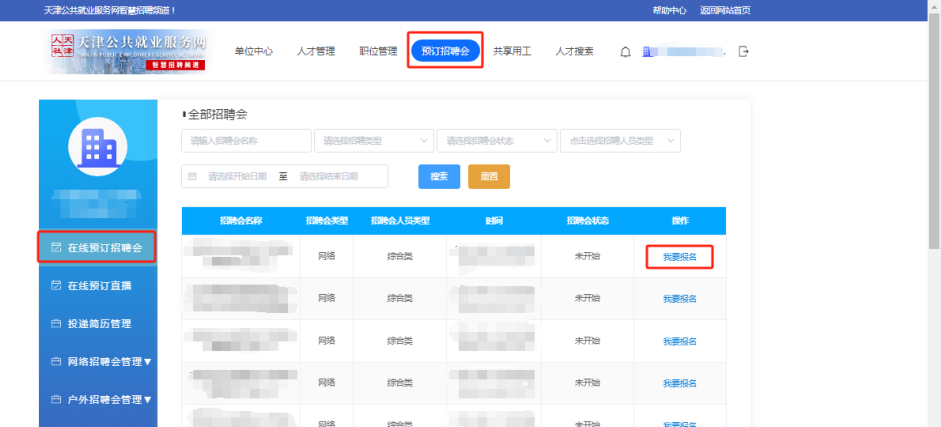Open the 人才搜索 nav tab
This screenshot has height=427, width=941.
574,51
